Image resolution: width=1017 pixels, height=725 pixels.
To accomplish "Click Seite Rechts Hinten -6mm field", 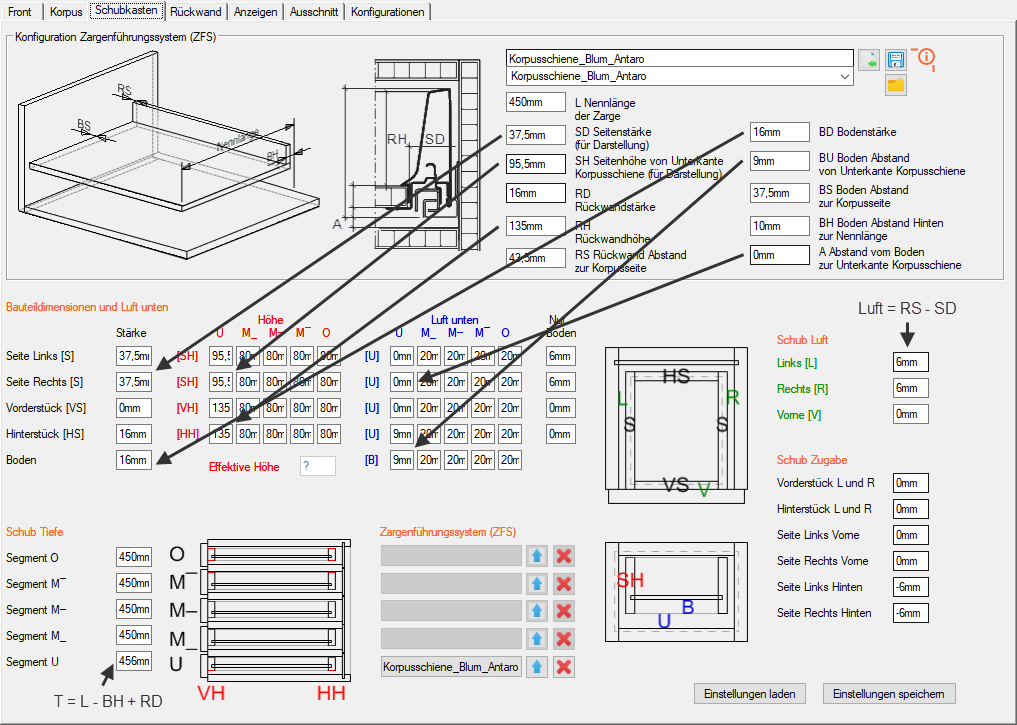I will click(911, 613).
